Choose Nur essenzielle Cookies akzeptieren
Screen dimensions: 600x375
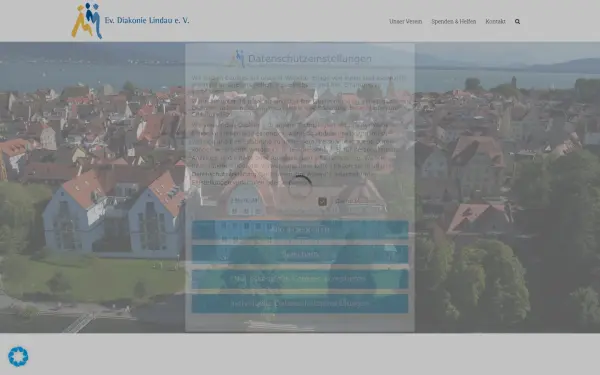pos(300,279)
